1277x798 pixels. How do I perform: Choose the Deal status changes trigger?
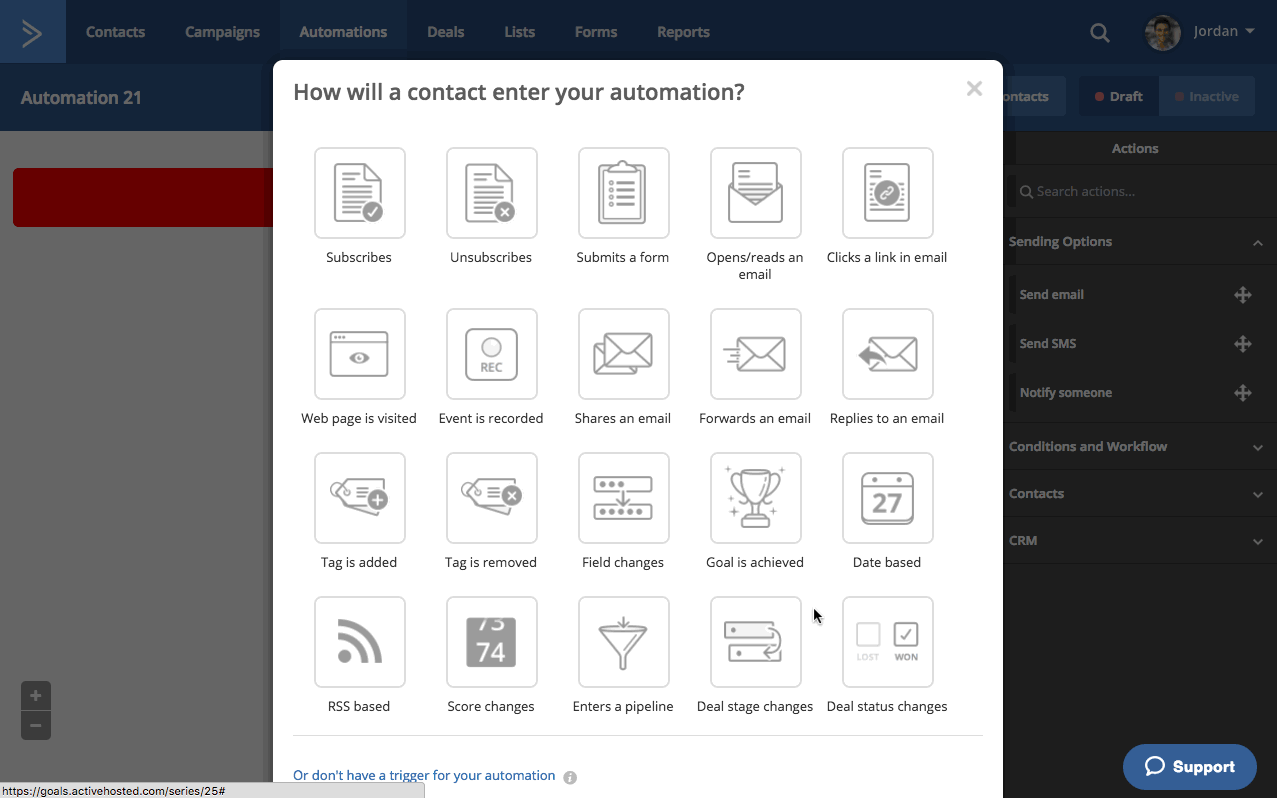[x=887, y=642]
